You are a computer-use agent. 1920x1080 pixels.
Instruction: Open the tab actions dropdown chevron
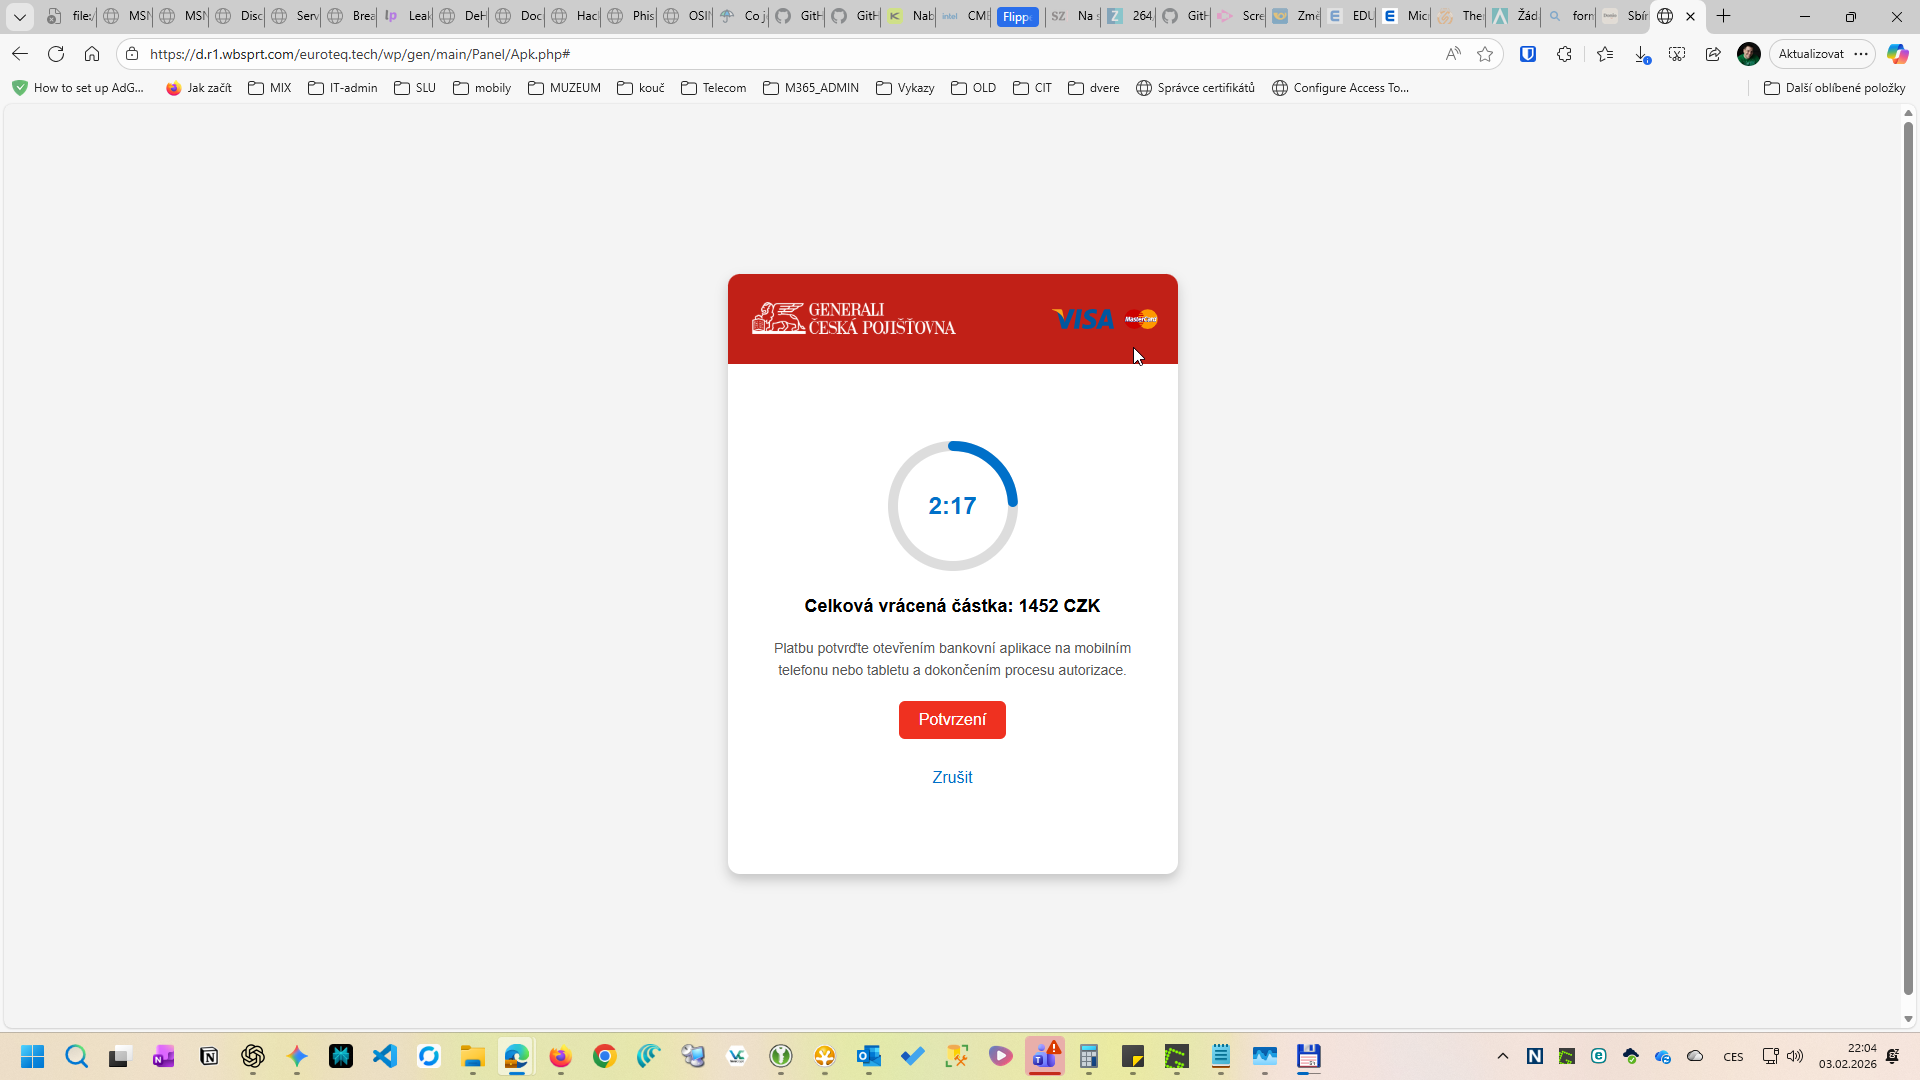coord(20,16)
